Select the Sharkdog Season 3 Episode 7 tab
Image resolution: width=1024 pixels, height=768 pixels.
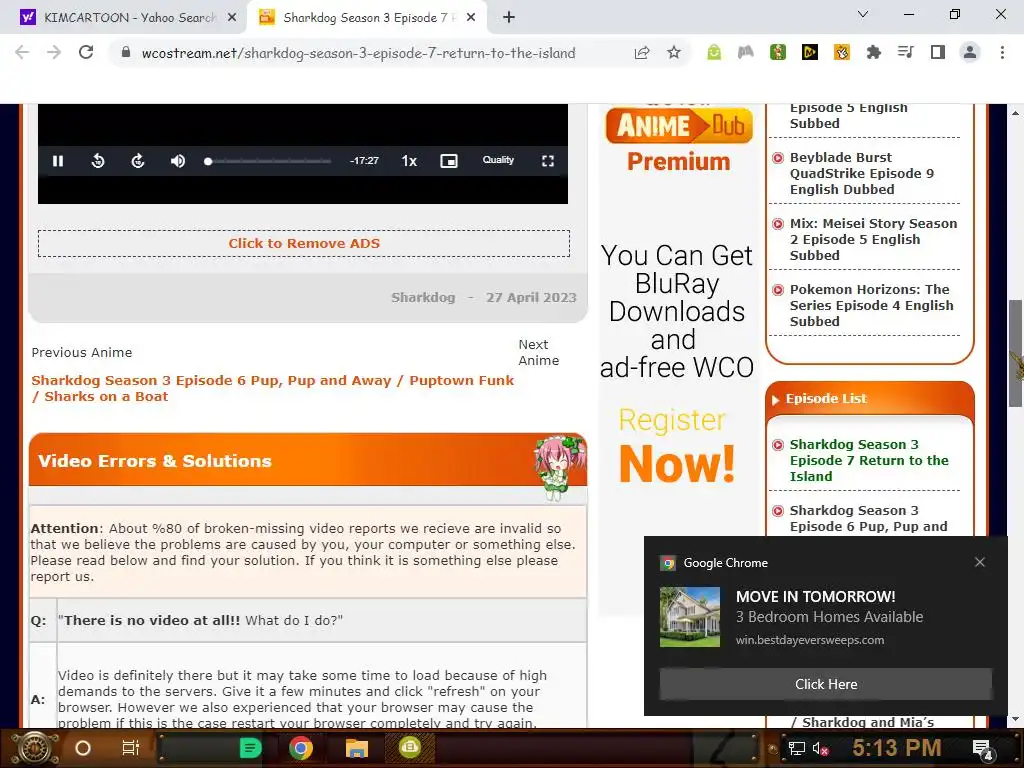tap(369, 18)
